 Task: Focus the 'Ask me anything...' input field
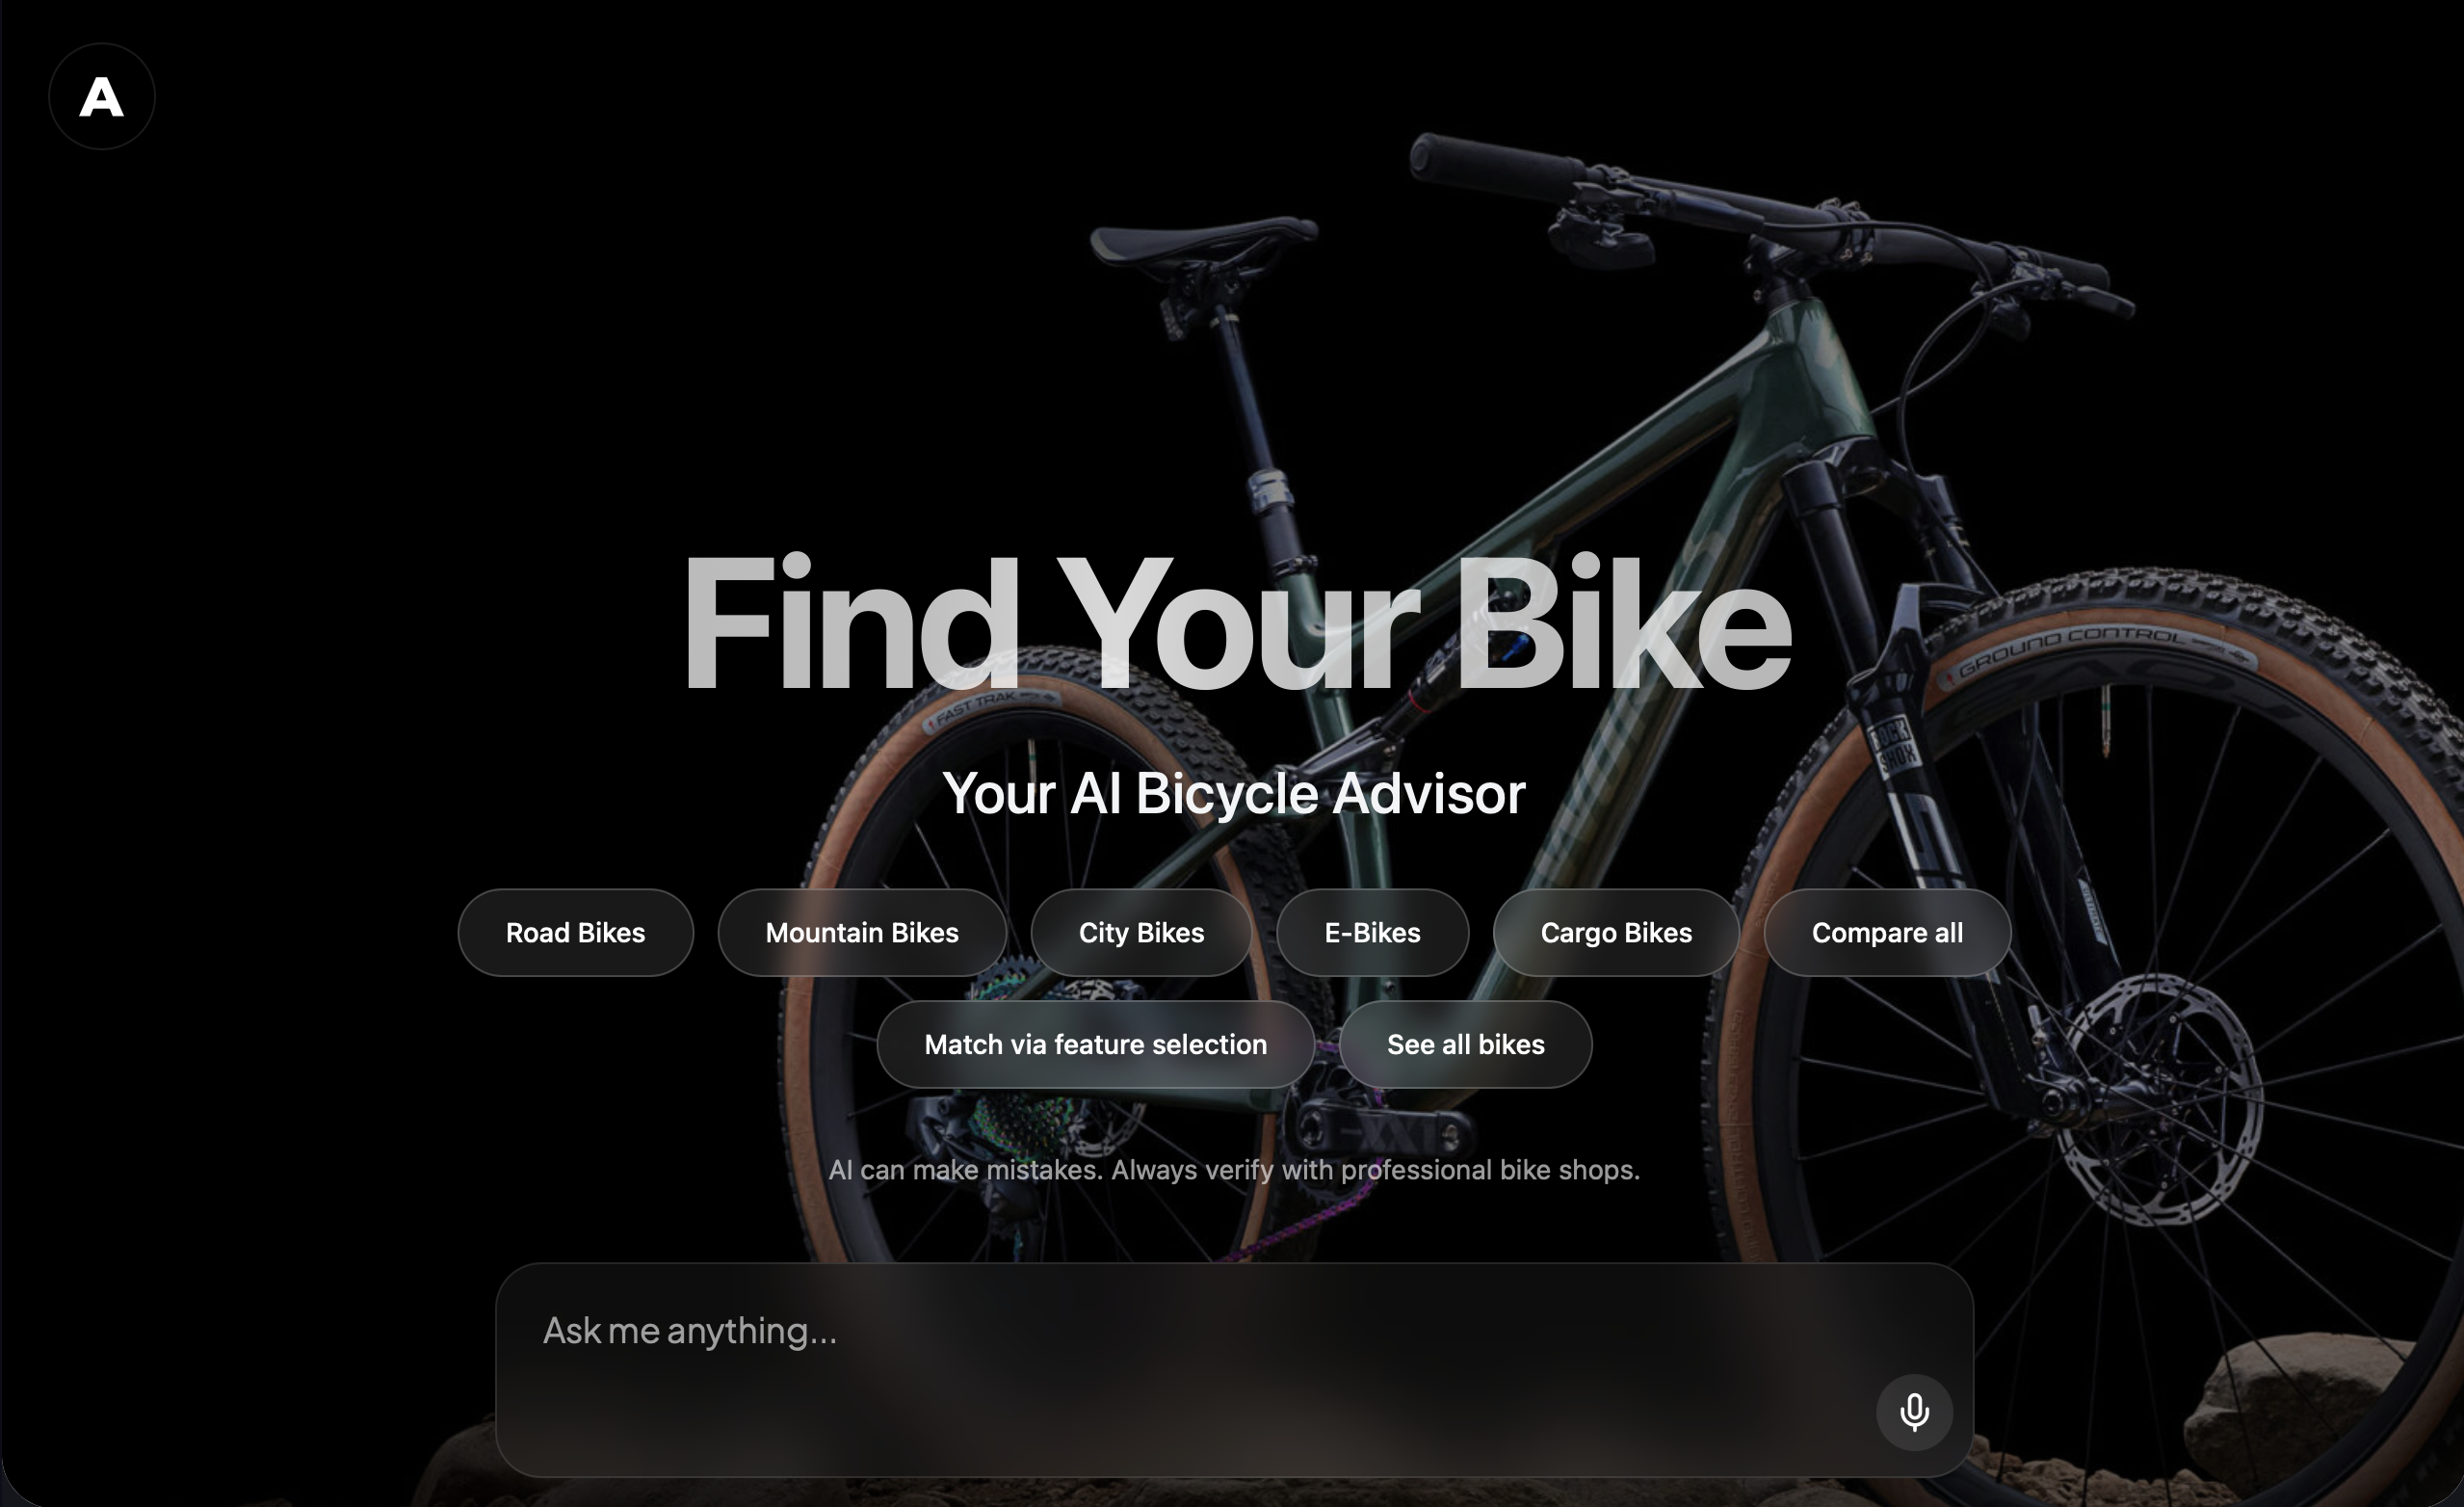tap(1234, 1369)
